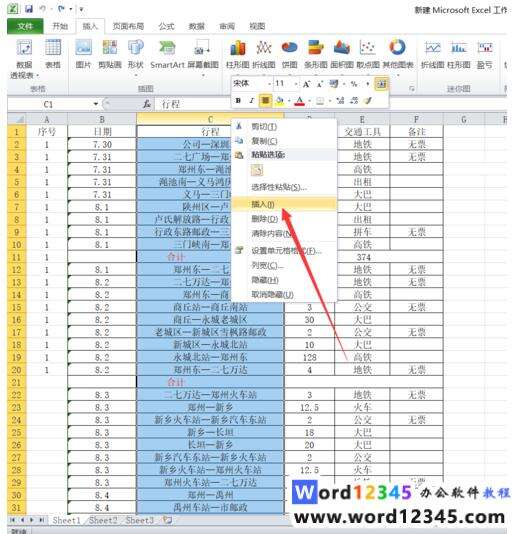Insert a scatter chart (散点图)
This screenshot has width=515, height=534.
click(368, 54)
